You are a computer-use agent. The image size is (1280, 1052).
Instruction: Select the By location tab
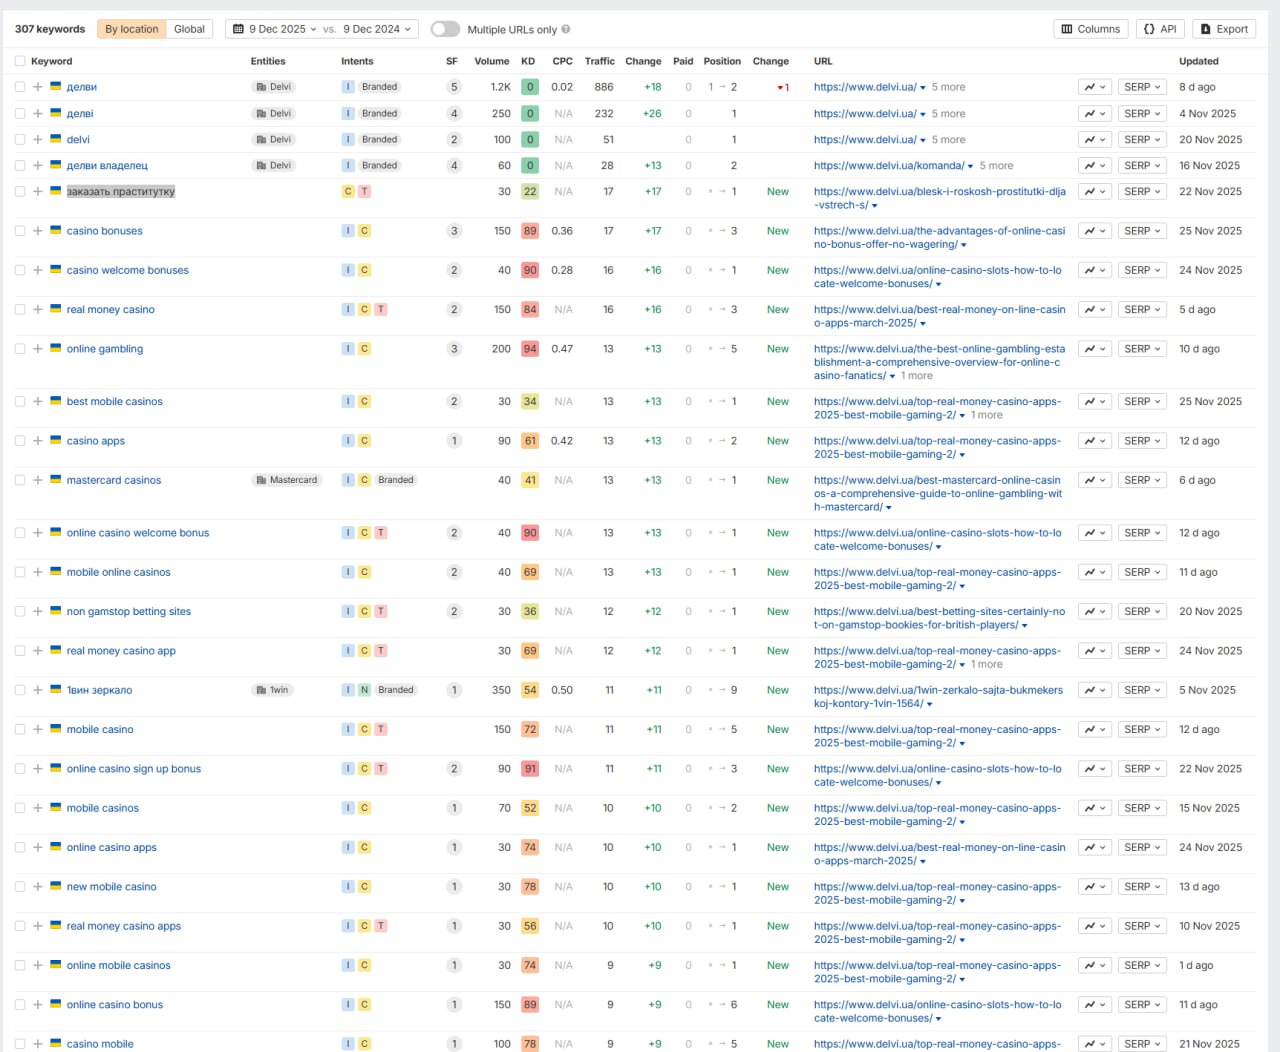(x=132, y=29)
